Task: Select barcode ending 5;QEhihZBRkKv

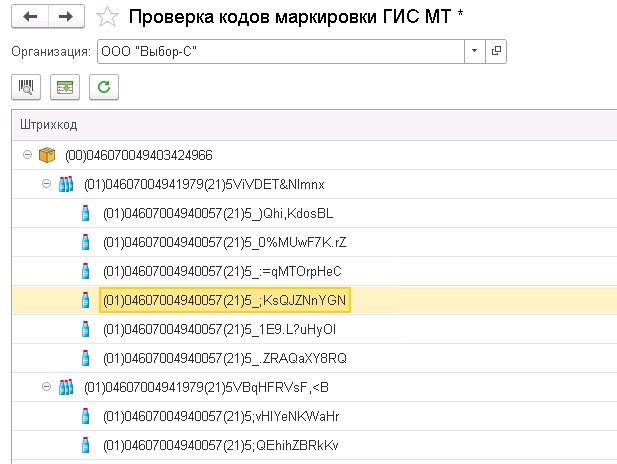Action: coord(221,446)
